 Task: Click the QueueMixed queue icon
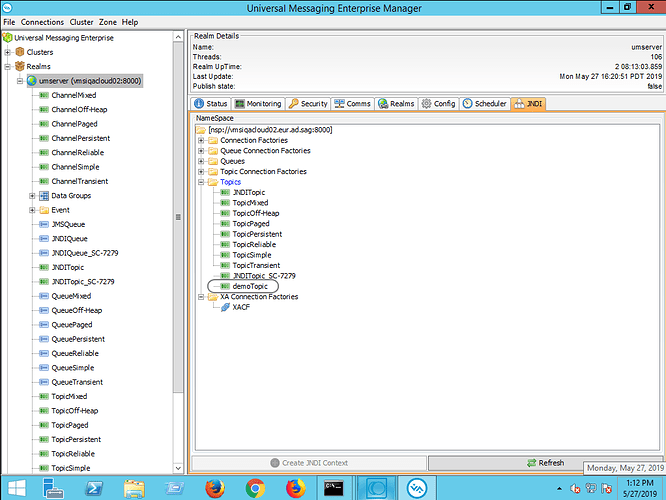click(x=44, y=296)
